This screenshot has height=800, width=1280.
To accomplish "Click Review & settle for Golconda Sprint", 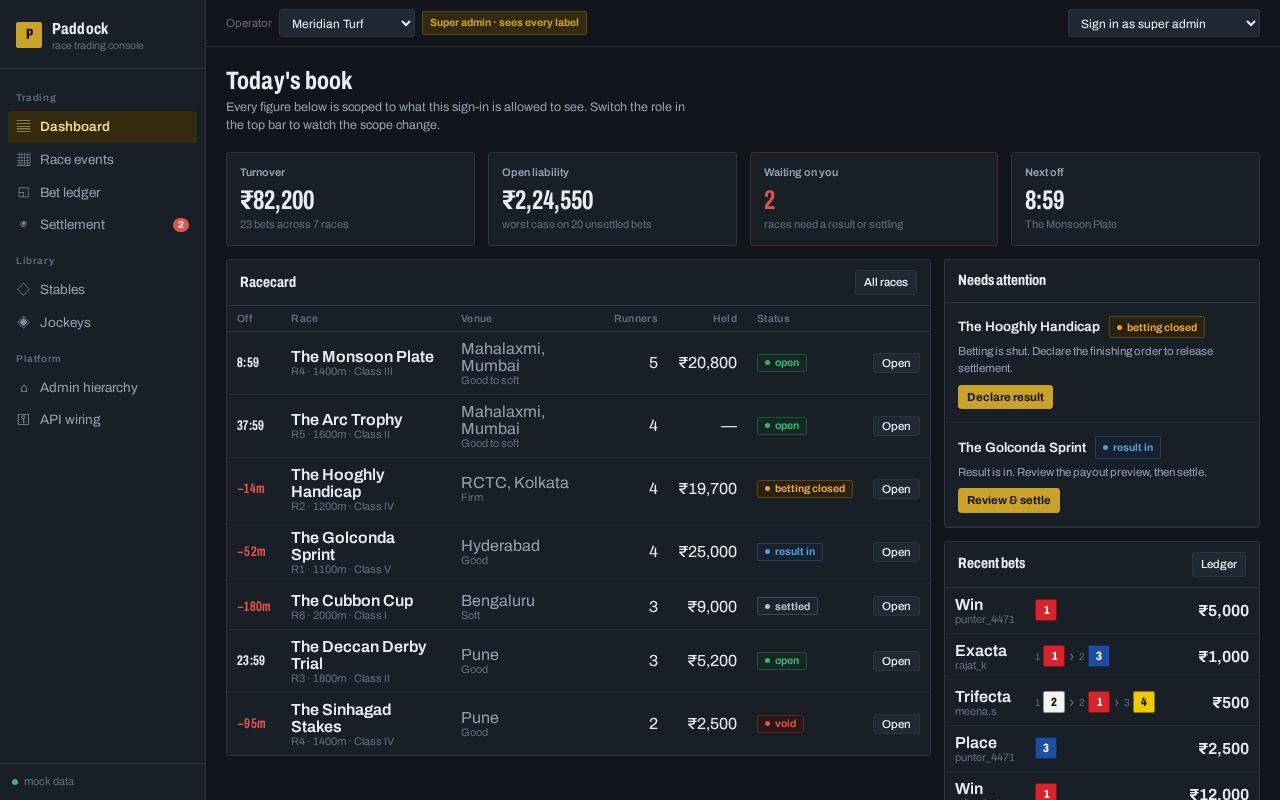I will (1008, 500).
